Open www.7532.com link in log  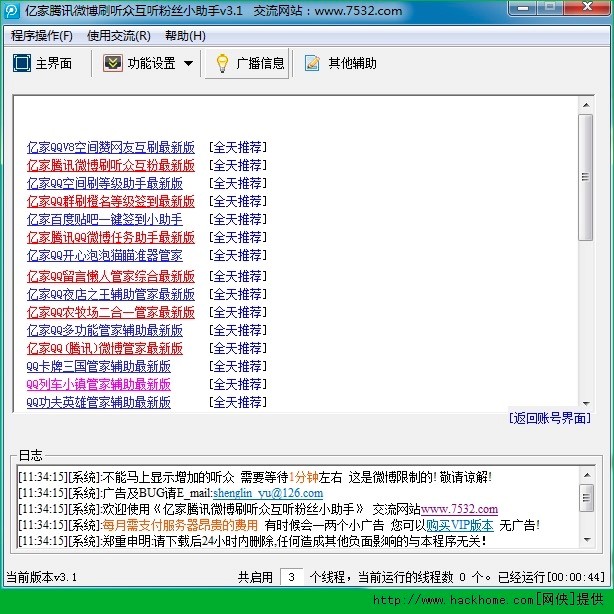pos(459,509)
